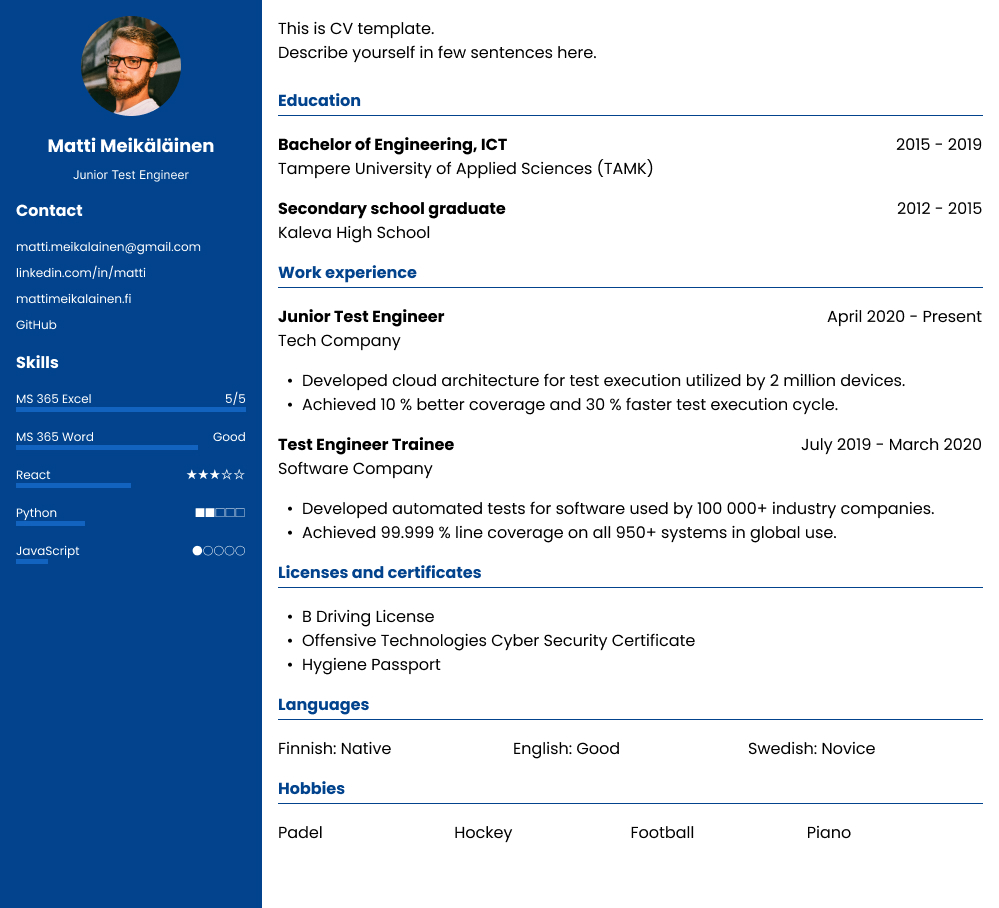The image size is (999, 908).
Task: Click the profile photo of Matti
Action: point(131,67)
